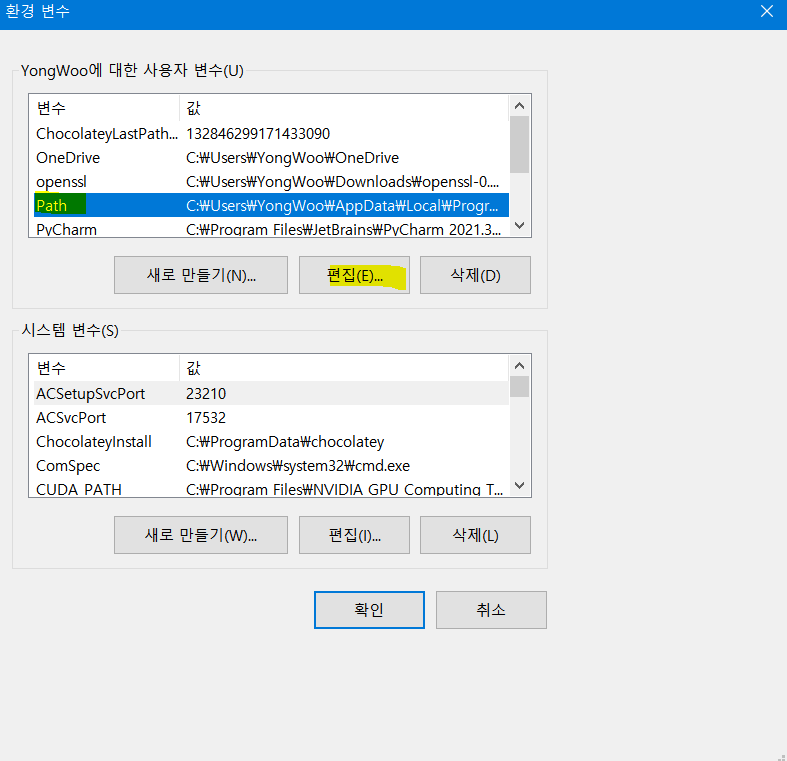Click the NVIDIA GPU Computing T... value
This screenshot has height=761, width=787.
click(344, 489)
